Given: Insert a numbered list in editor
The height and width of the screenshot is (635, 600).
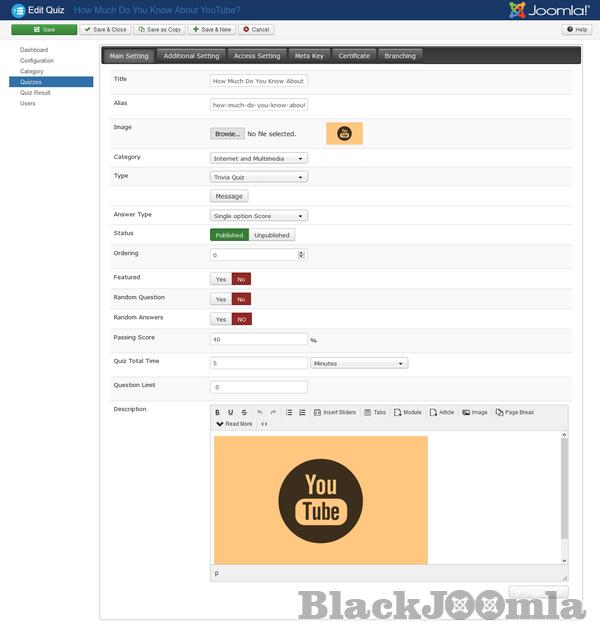Looking at the screenshot, I should click(x=302, y=412).
